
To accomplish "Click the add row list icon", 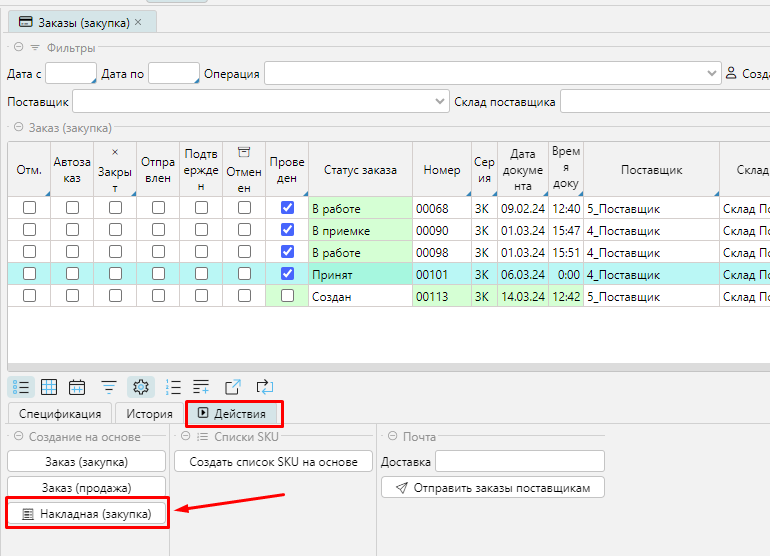I will point(201,387).
